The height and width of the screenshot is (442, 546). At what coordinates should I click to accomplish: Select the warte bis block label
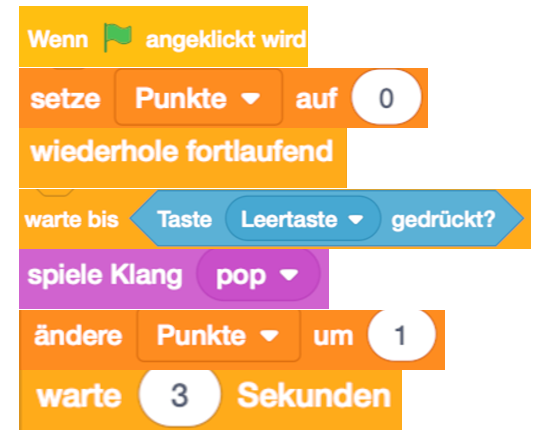72,220
